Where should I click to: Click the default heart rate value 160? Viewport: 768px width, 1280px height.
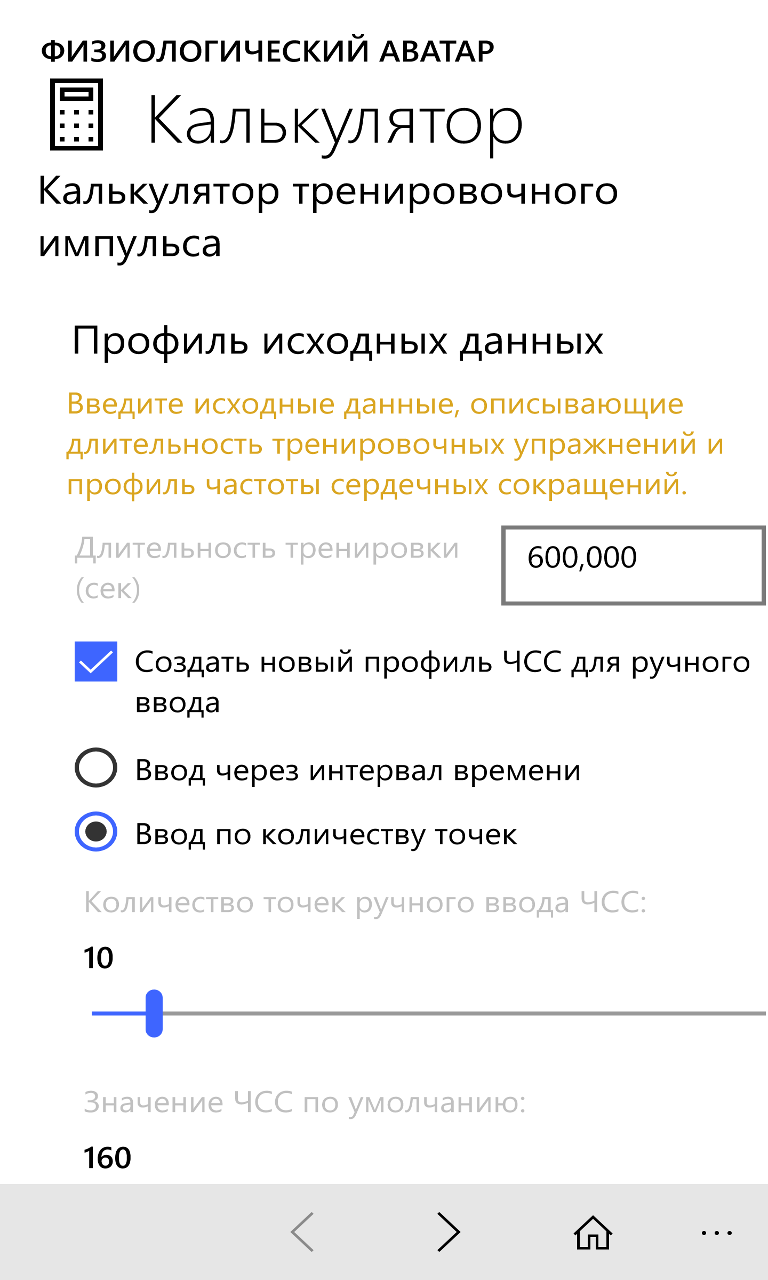pos(107,1158)
